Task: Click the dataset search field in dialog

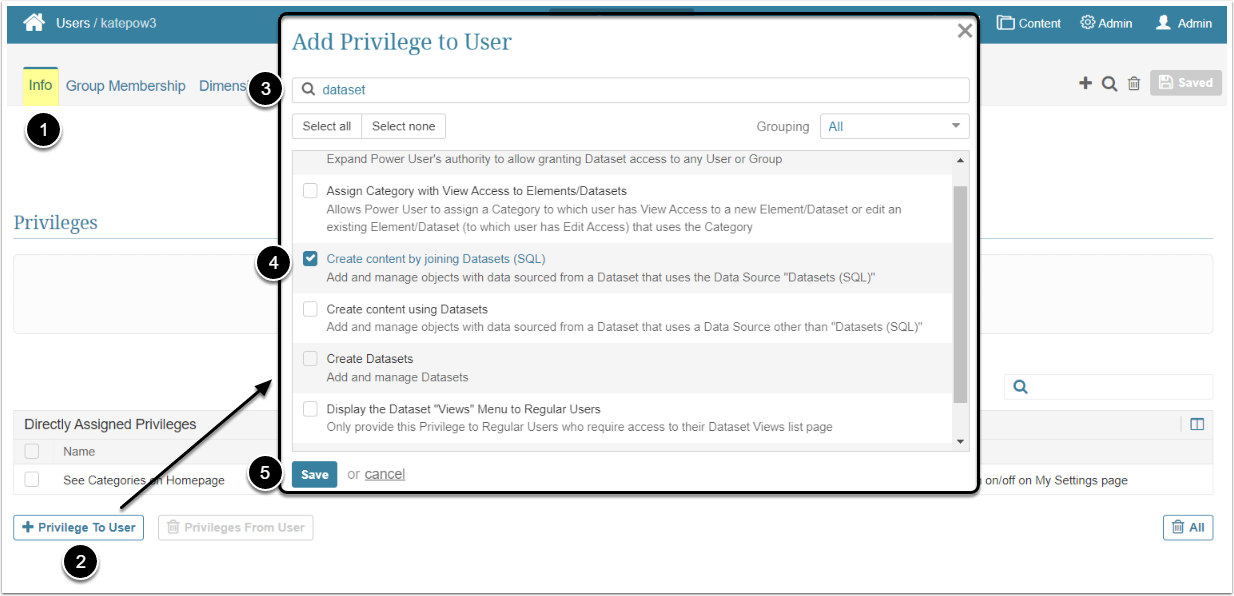Action: point(640,90)
